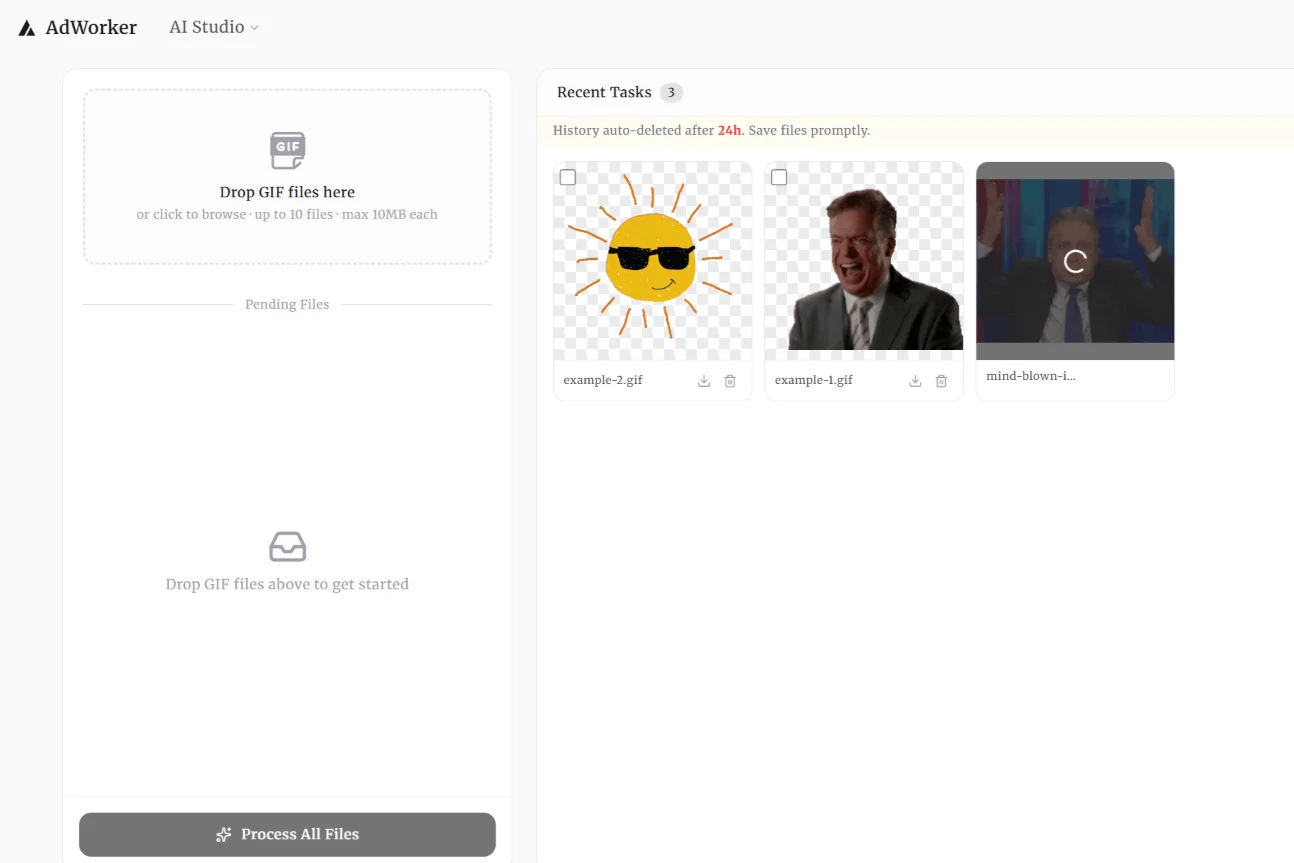The width and height of the screenshot is (1294, 863).
Task: Delete the example-2.gif task
Action: (x=730, y=381)
